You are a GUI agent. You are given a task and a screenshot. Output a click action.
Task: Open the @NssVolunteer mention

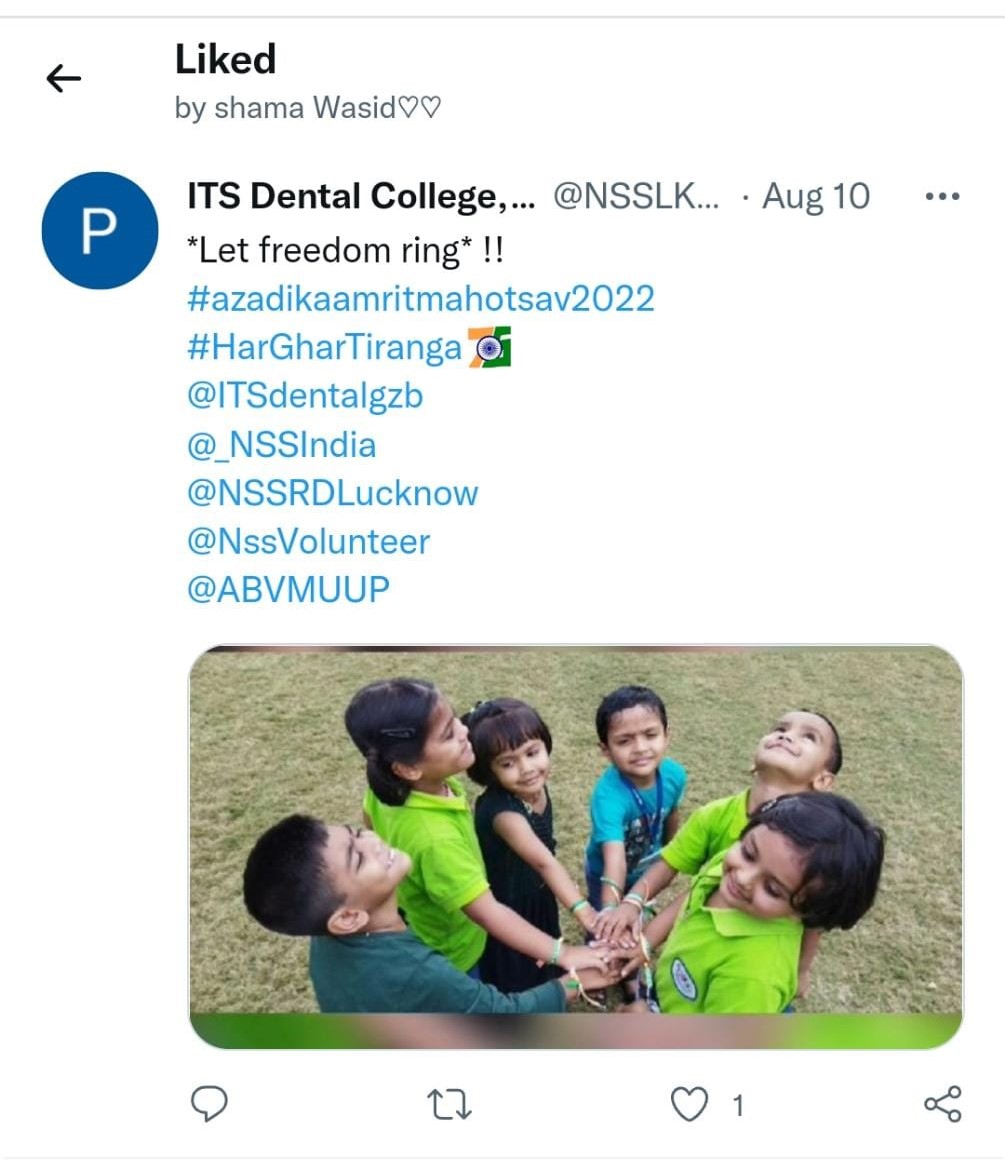coord(308,542)
